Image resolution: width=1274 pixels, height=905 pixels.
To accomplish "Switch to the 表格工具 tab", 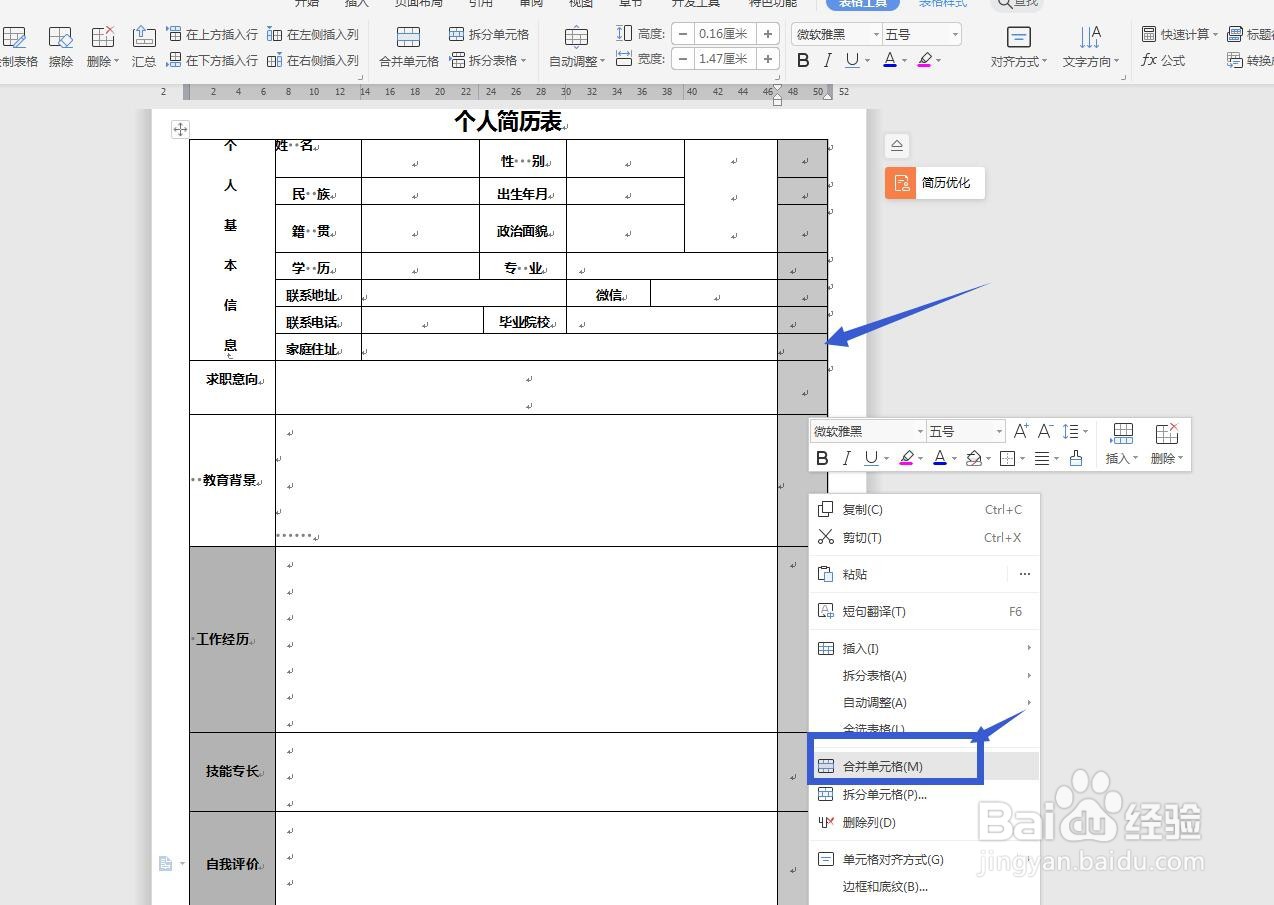I will tap(862, 4).
